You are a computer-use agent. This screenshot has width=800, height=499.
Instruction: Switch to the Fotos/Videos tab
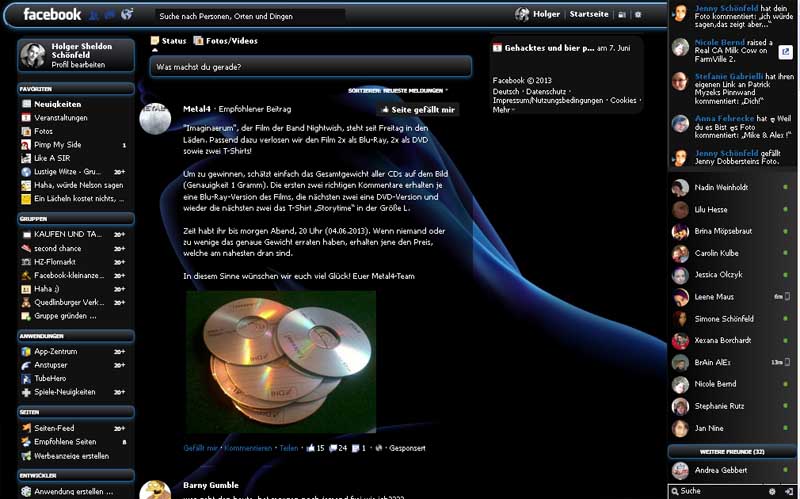[226, 41]
